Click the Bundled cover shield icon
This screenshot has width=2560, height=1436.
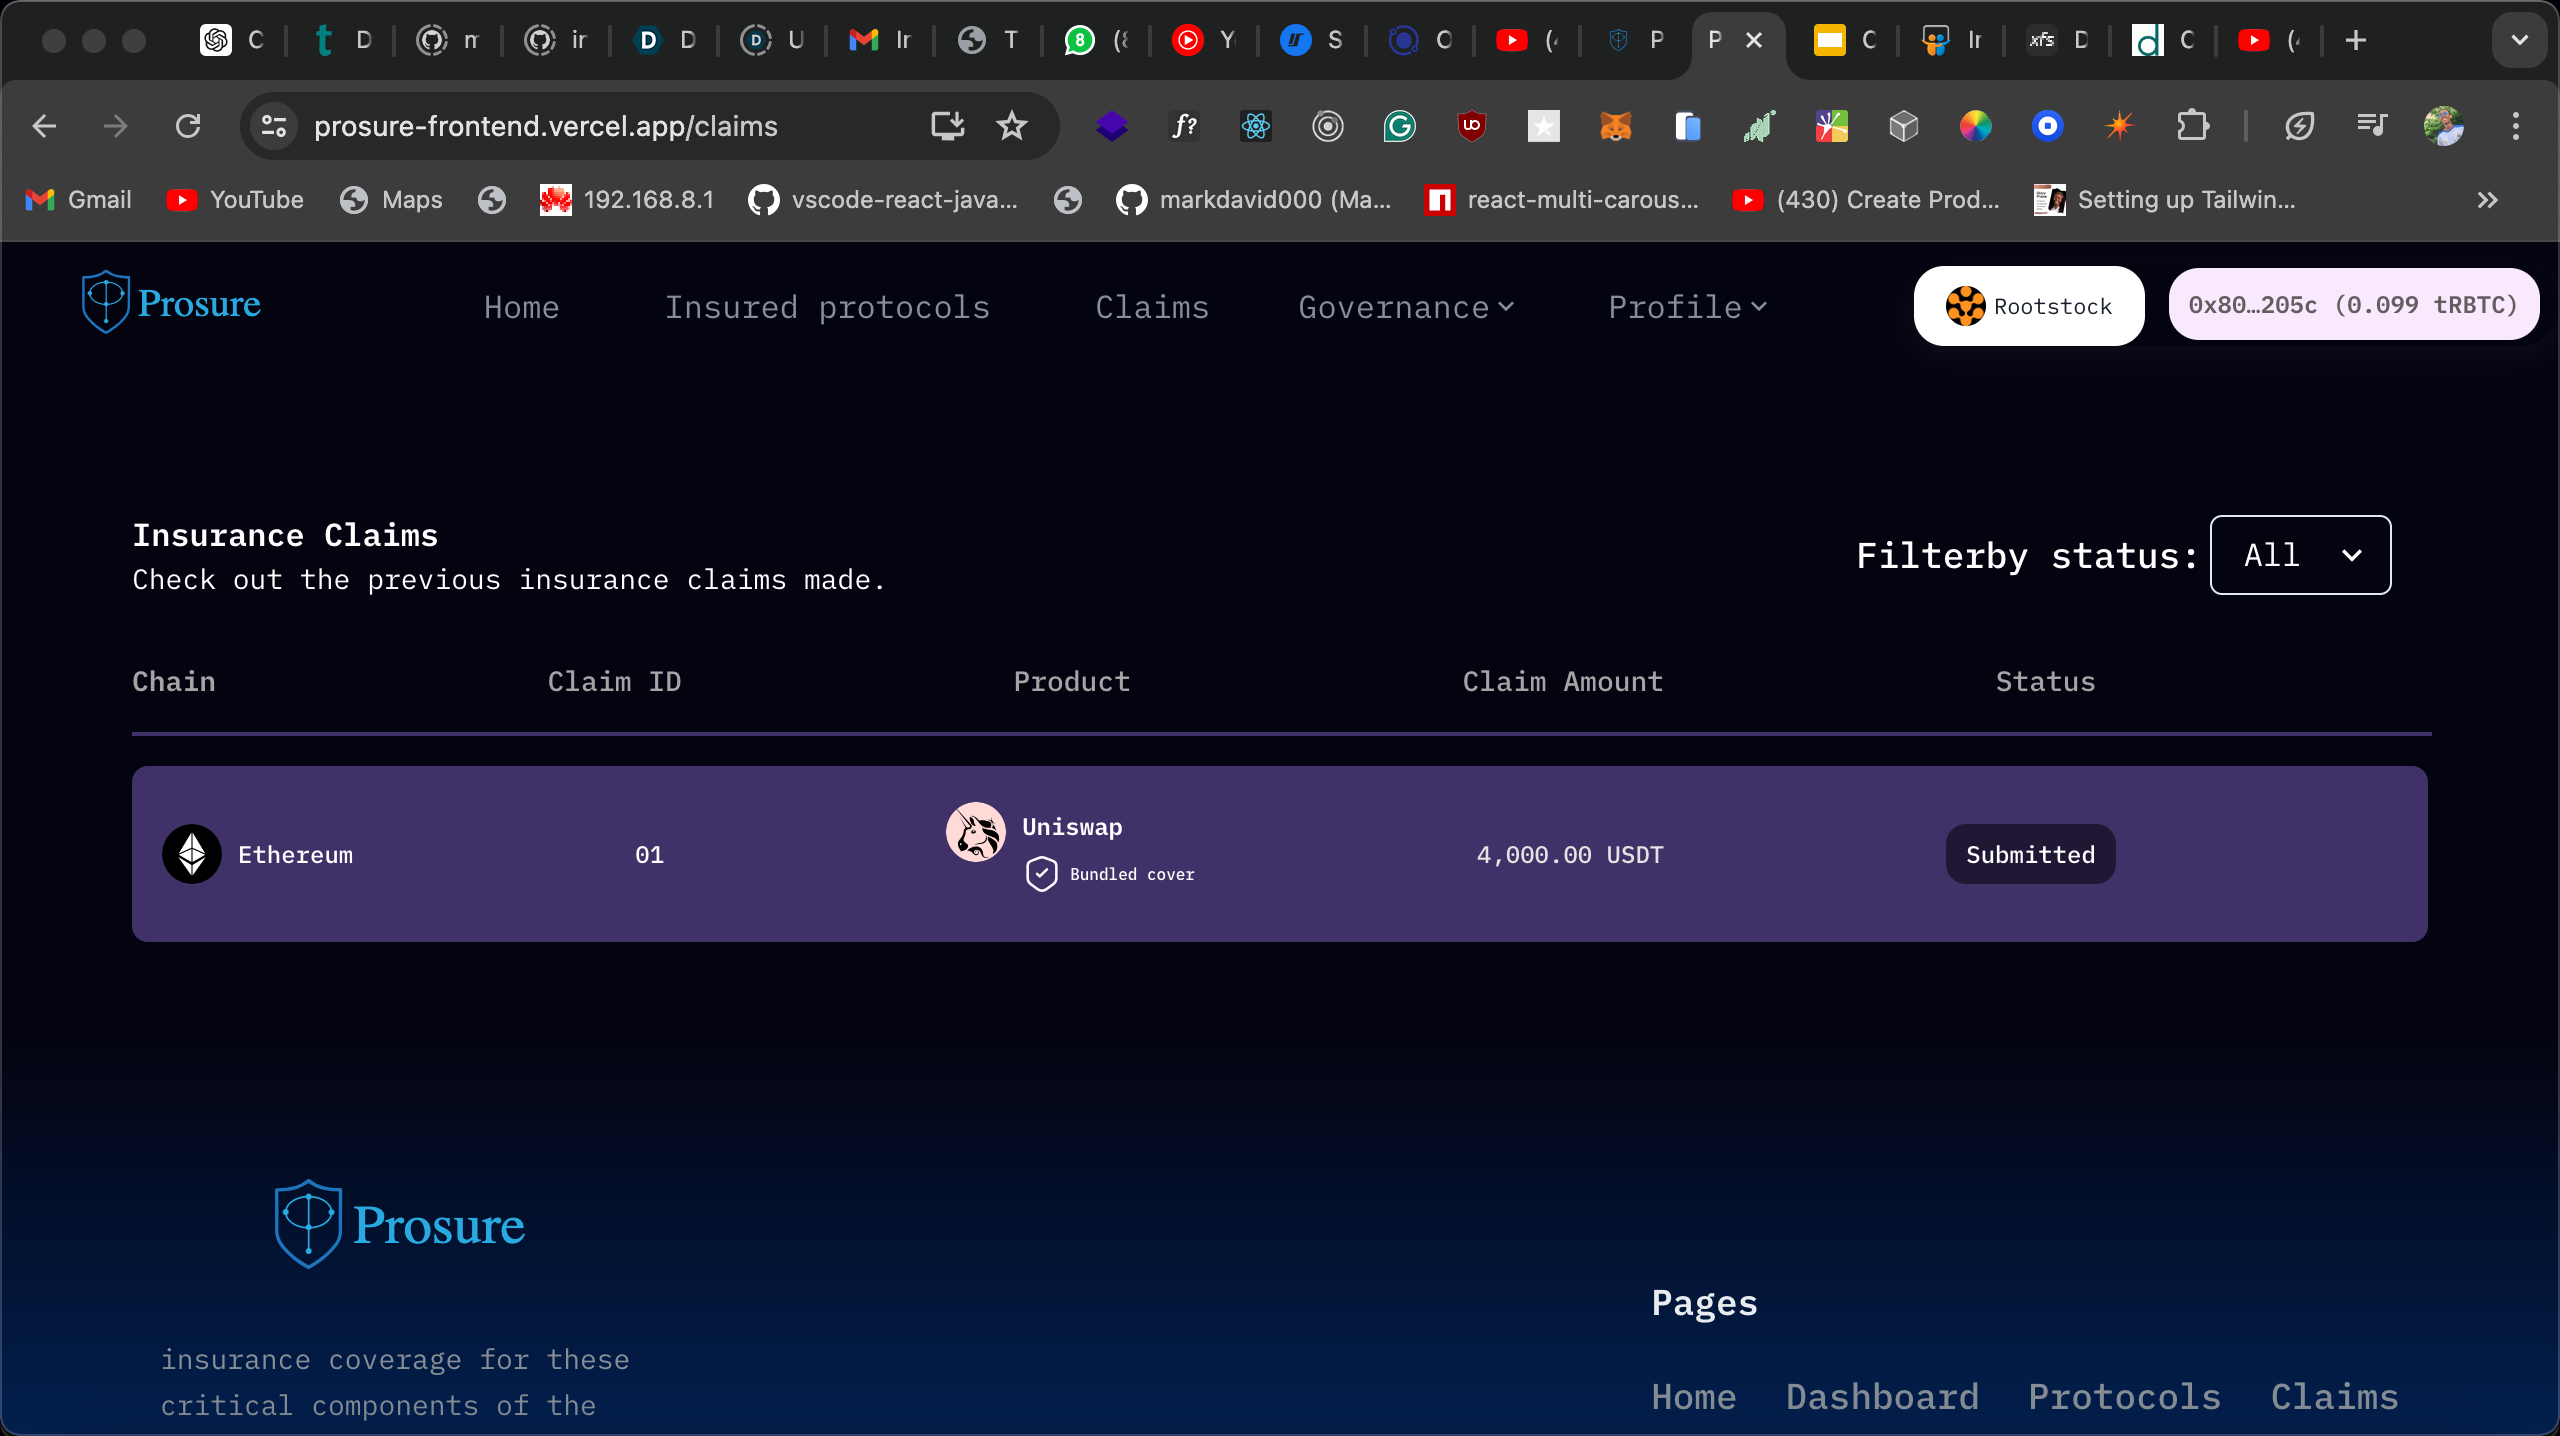[1041, 873]
